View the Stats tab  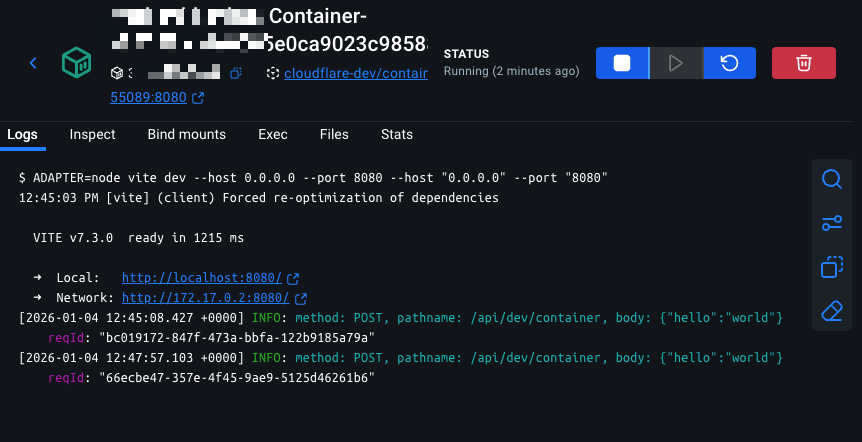(397, 134)
